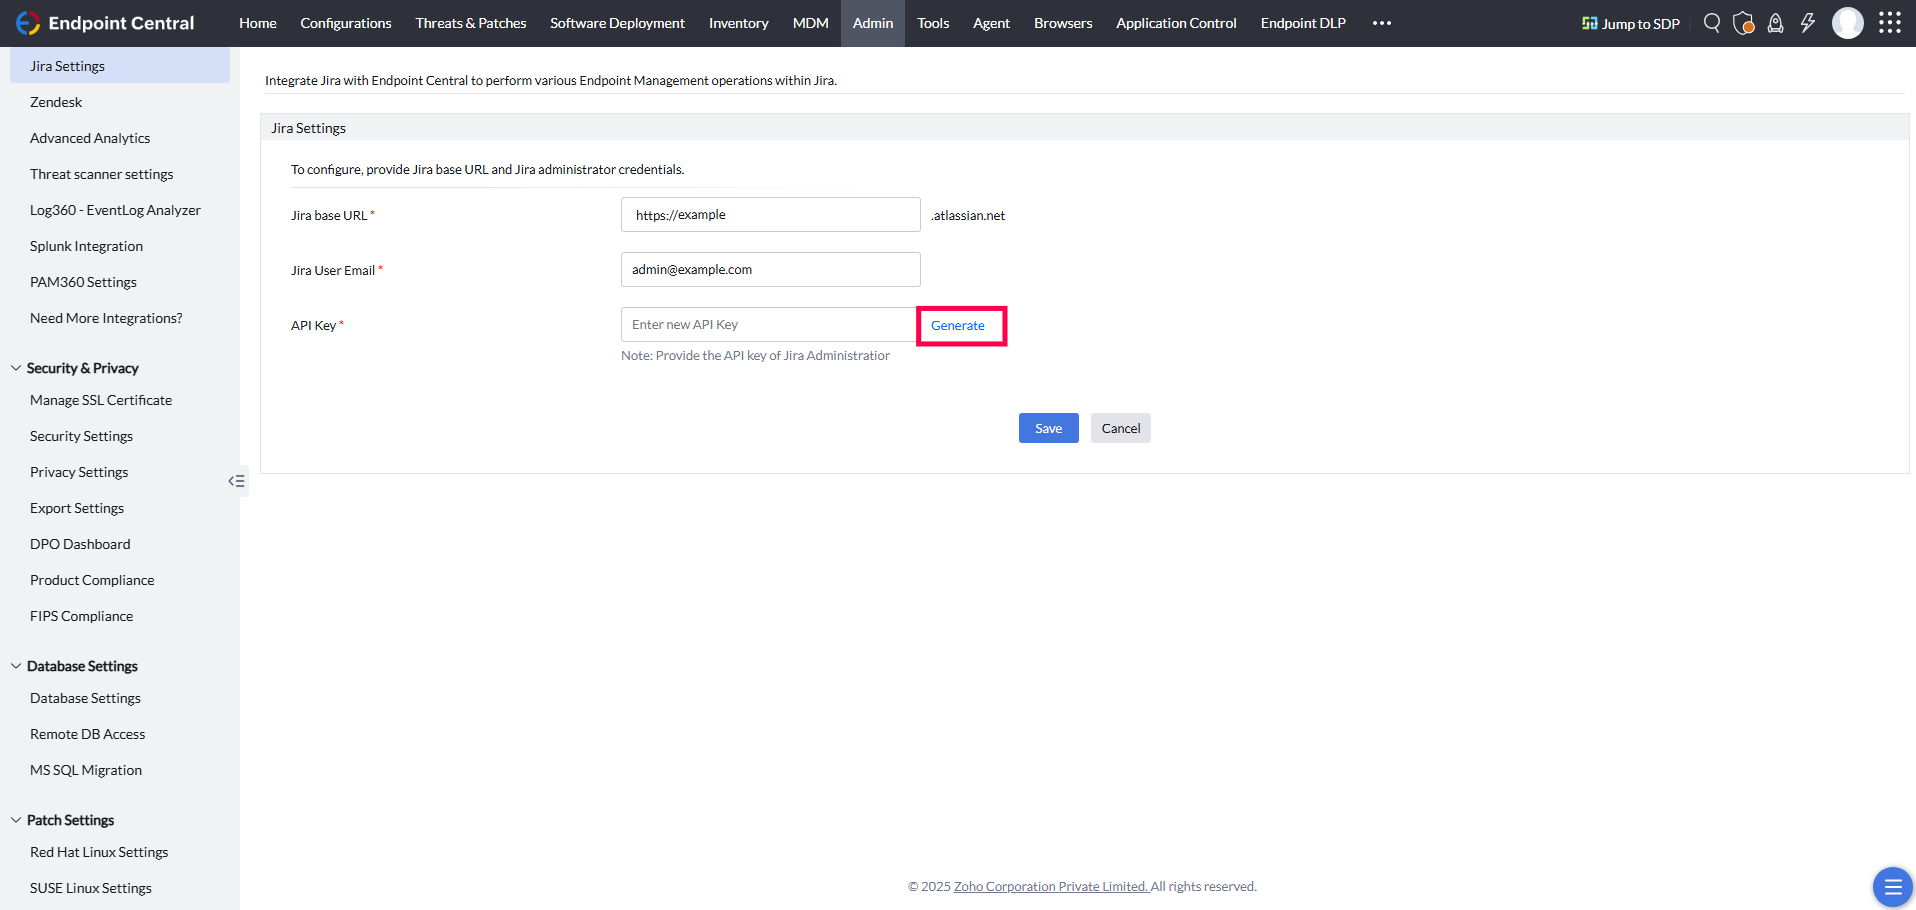
Task: Open Remote DB Access
Action: click(x=87, y=734)
